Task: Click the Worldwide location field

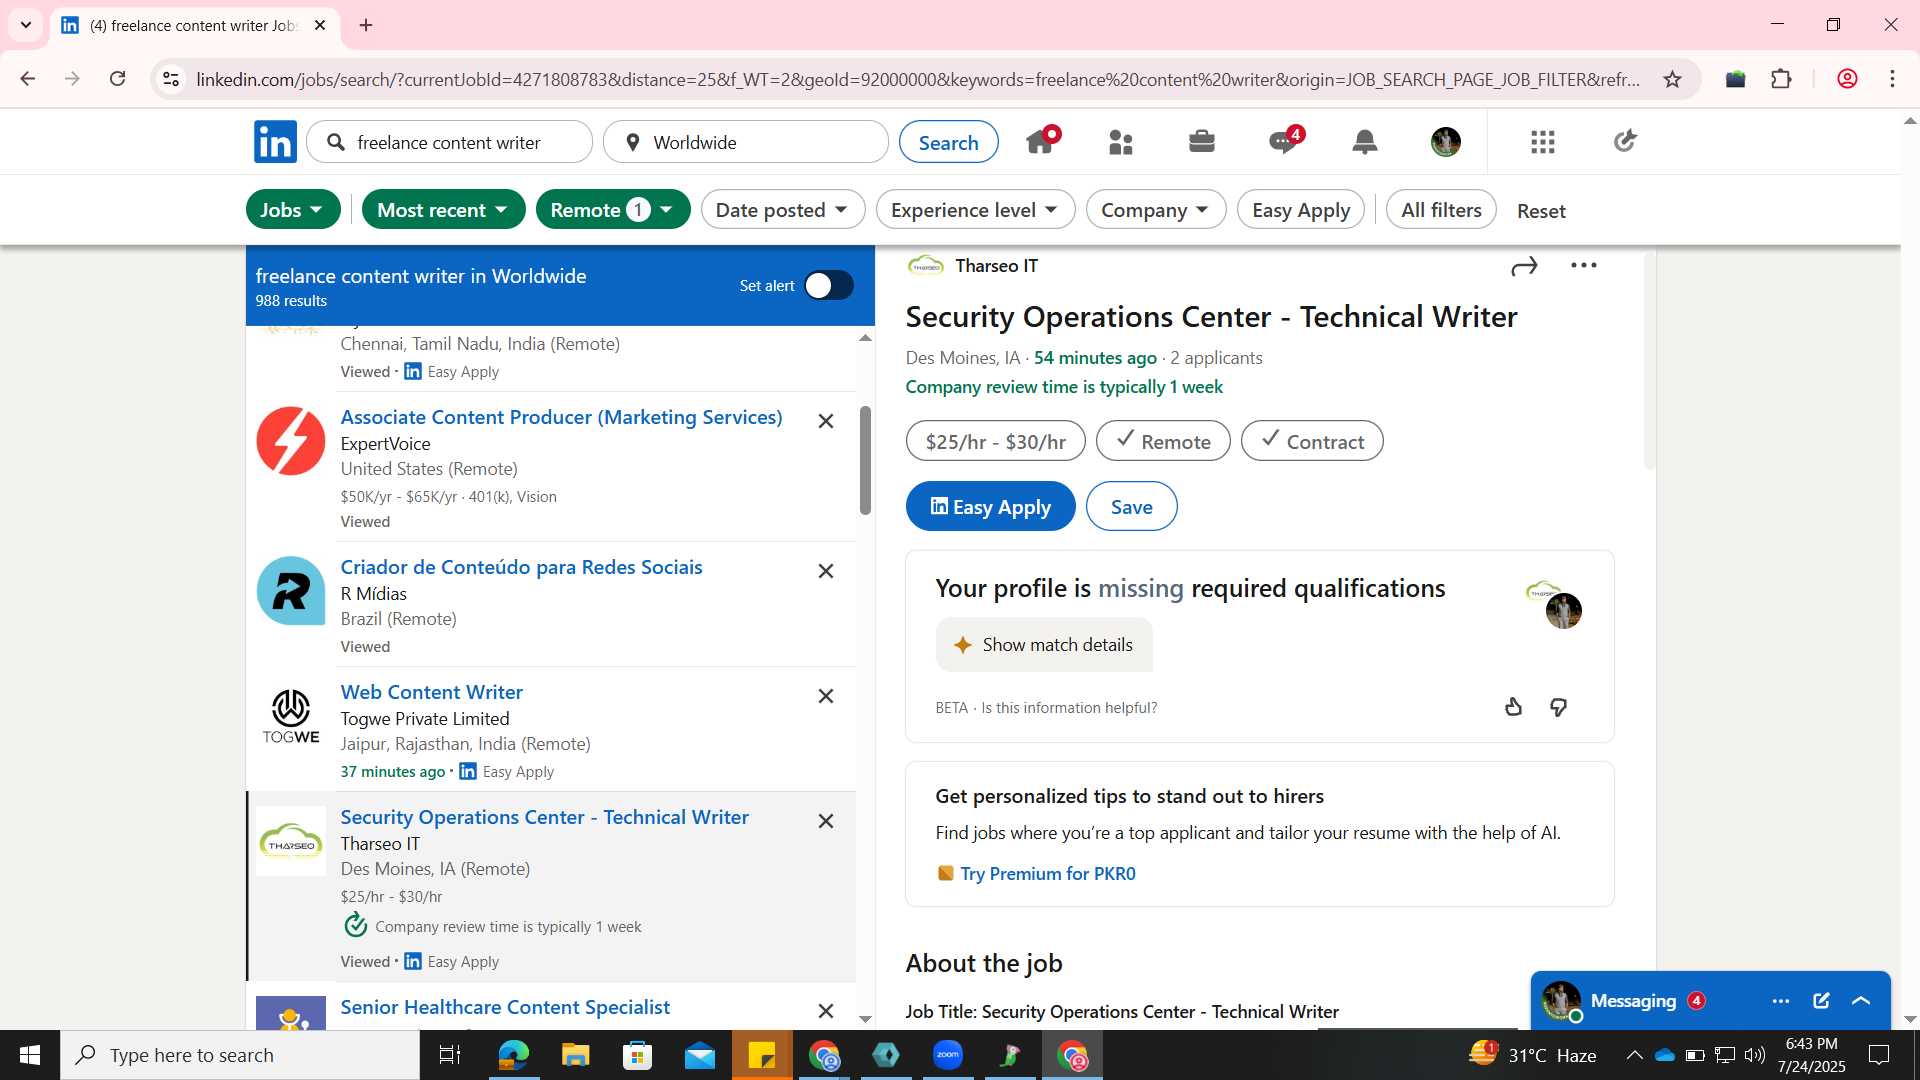Action: pyautogui.click(x=745, y=142)
